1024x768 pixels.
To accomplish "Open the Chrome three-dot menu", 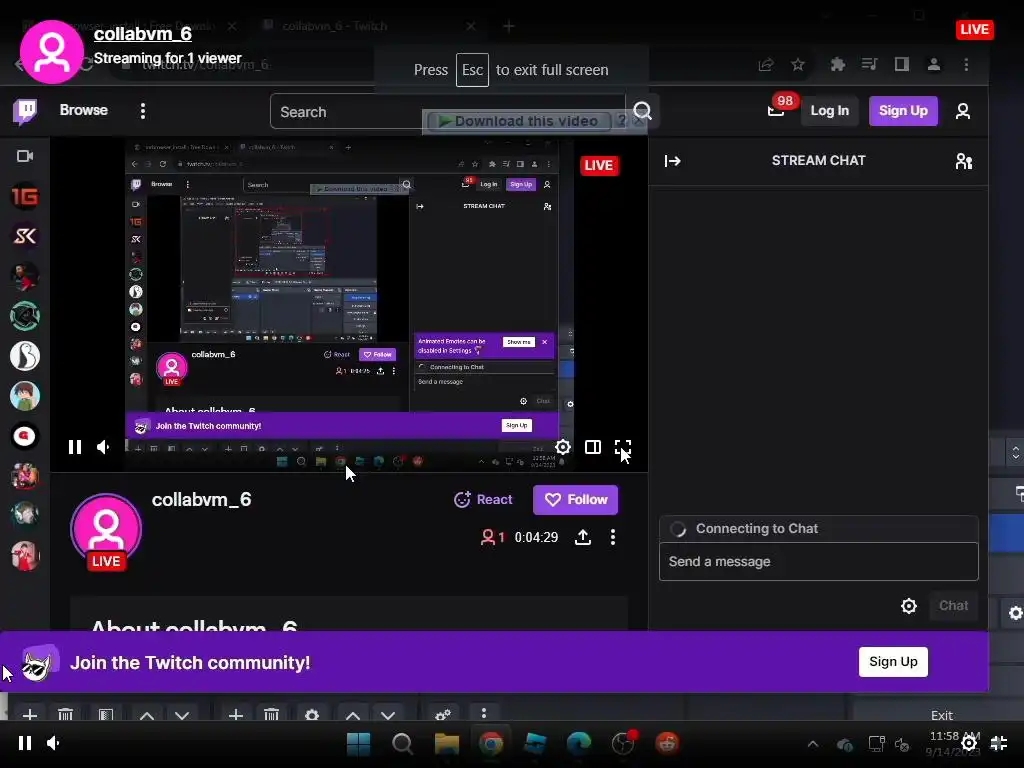I will point(967,64).
